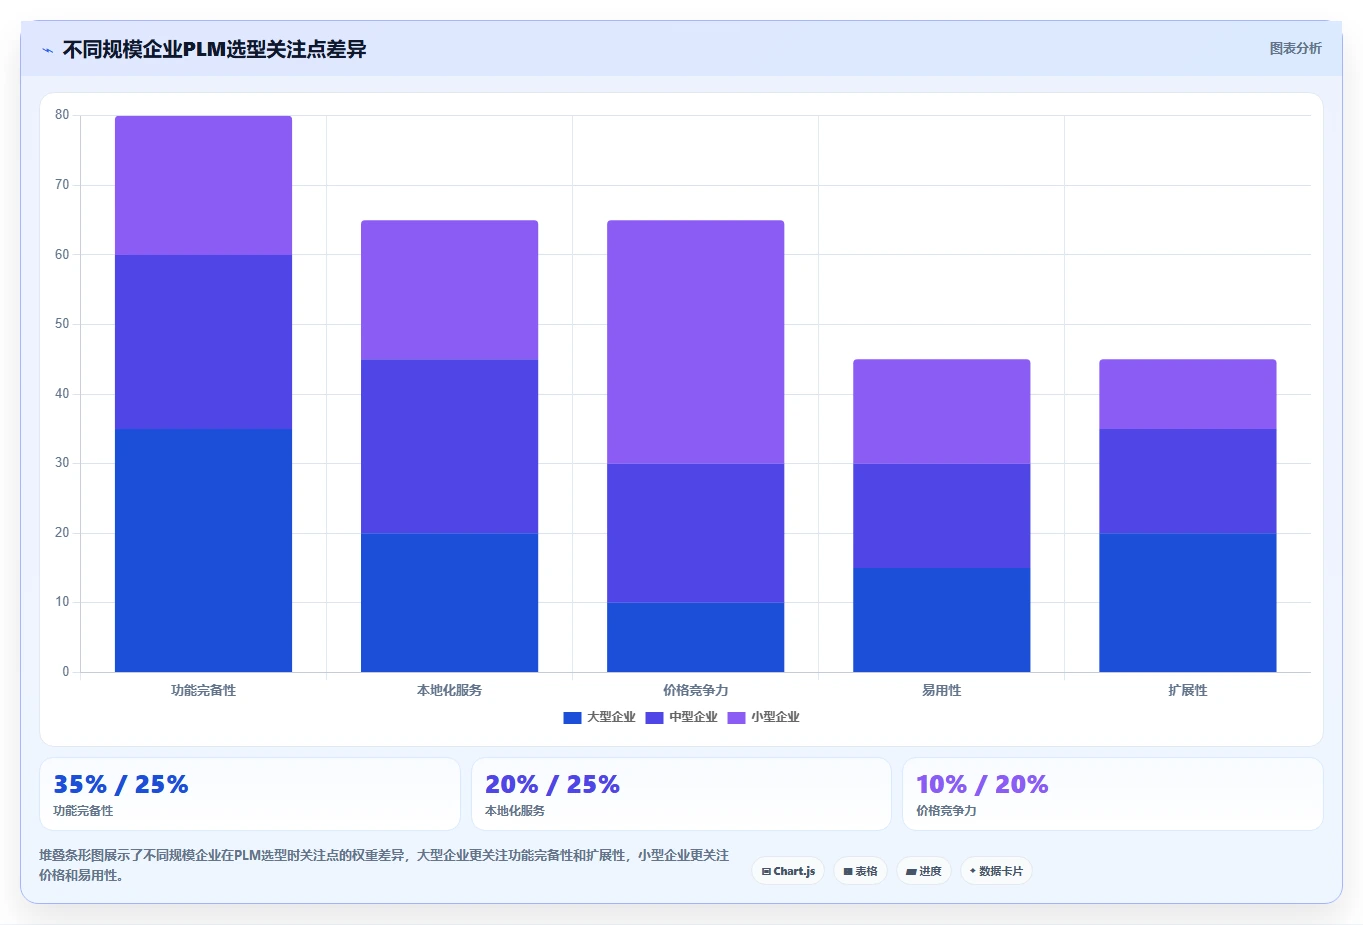Click the 小型企业 segment of 易用性 bar
This screenshot has height=925, width=1363.
pos(941,411)
